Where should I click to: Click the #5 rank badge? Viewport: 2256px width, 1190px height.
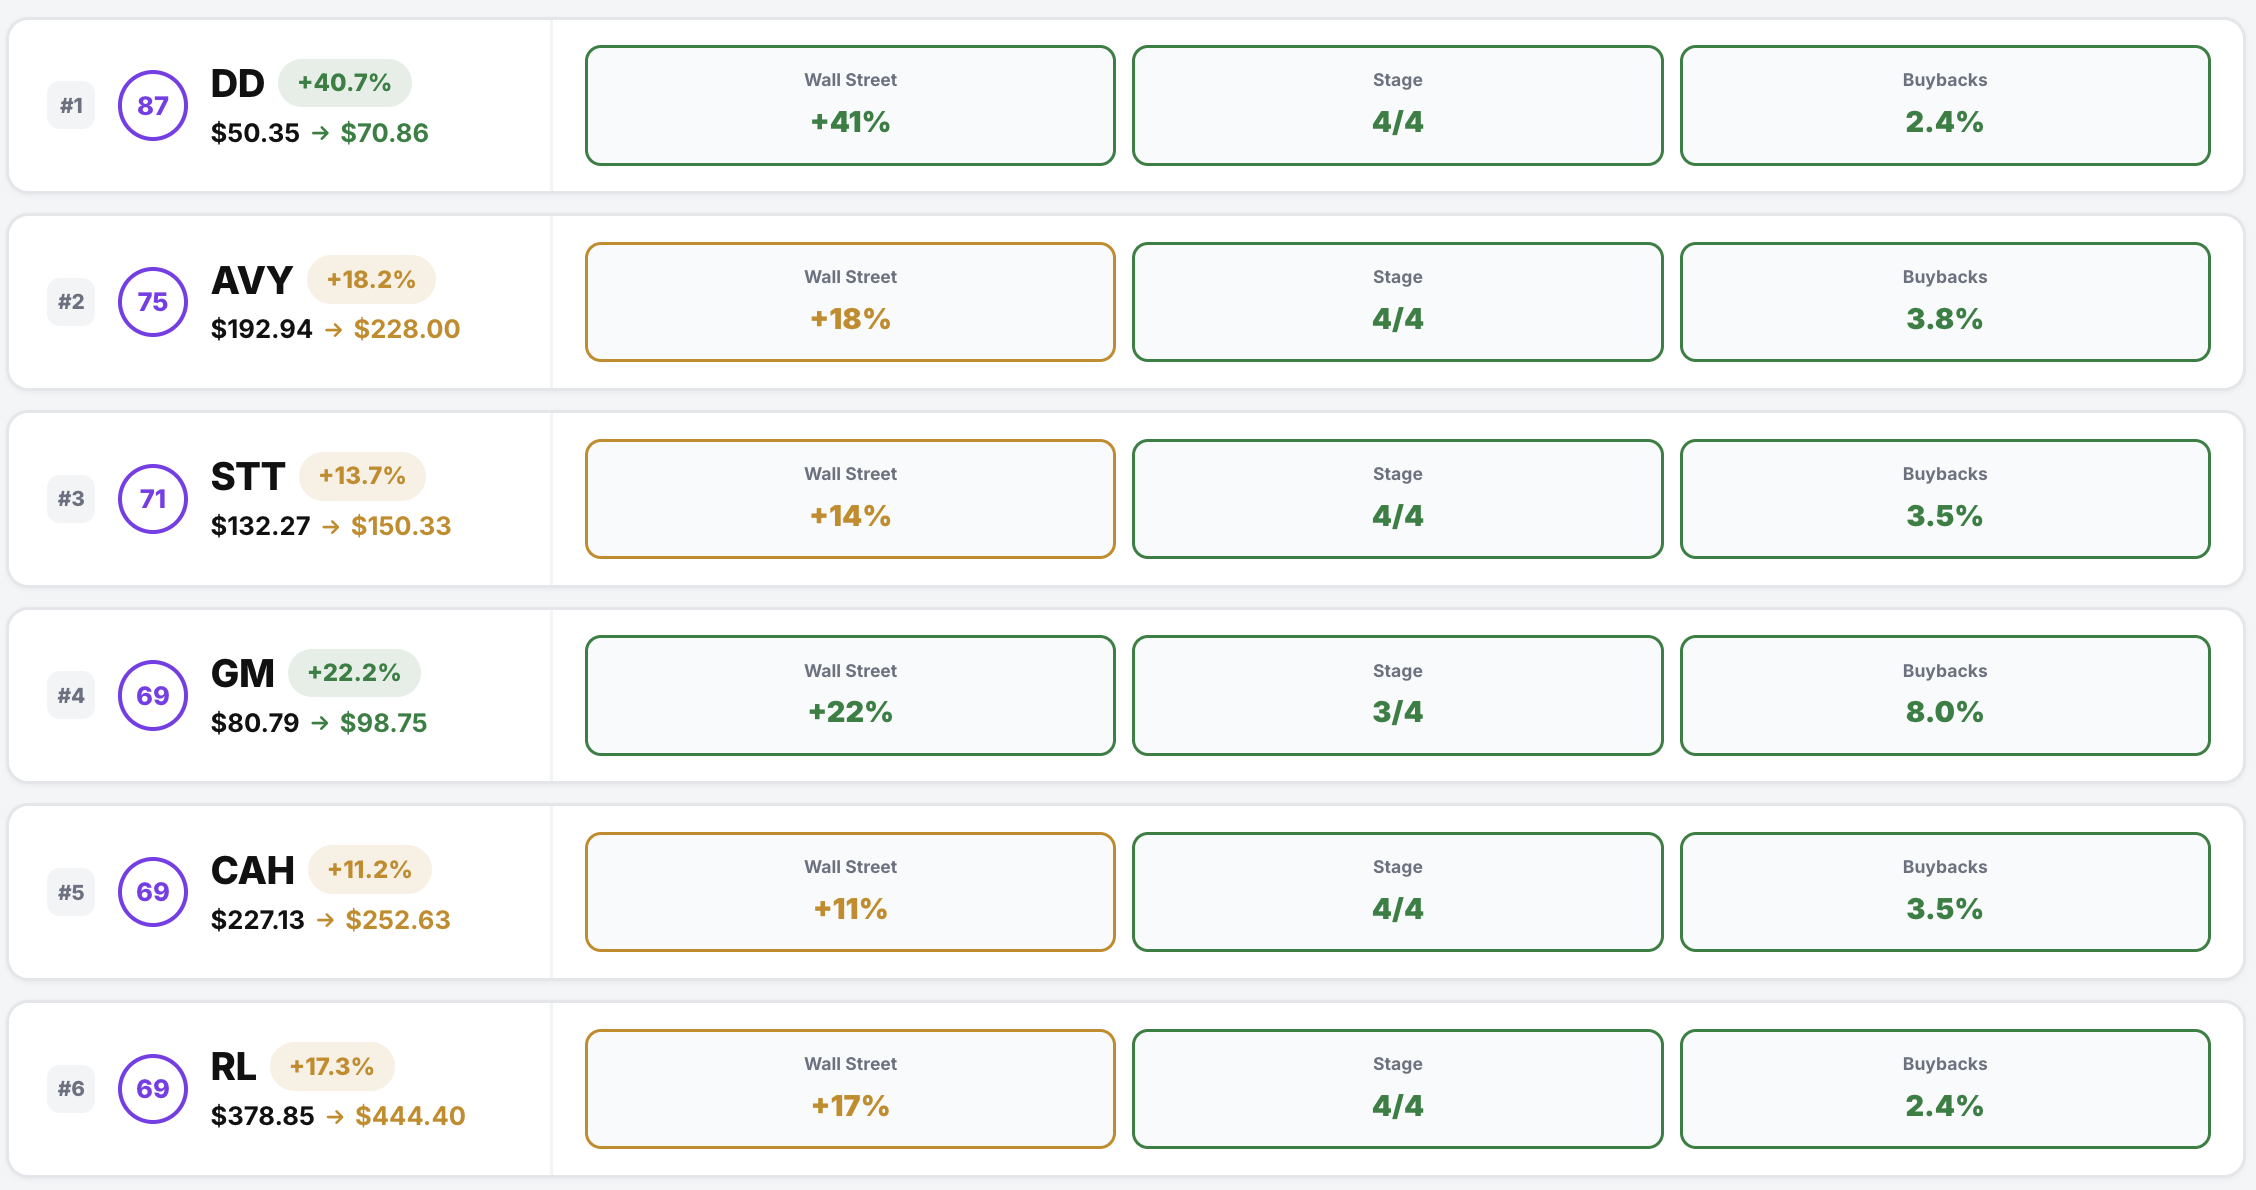(x=71, y=892)
